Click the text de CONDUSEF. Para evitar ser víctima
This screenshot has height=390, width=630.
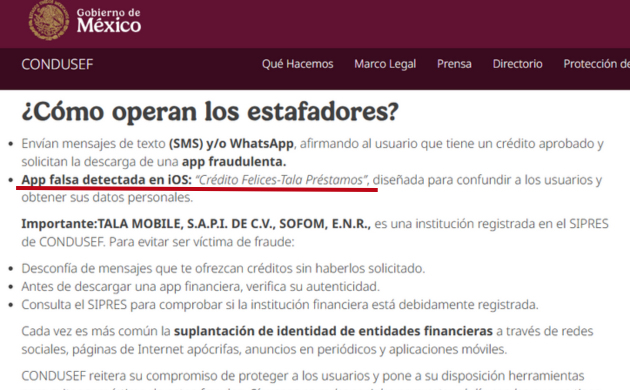(158, 242)
